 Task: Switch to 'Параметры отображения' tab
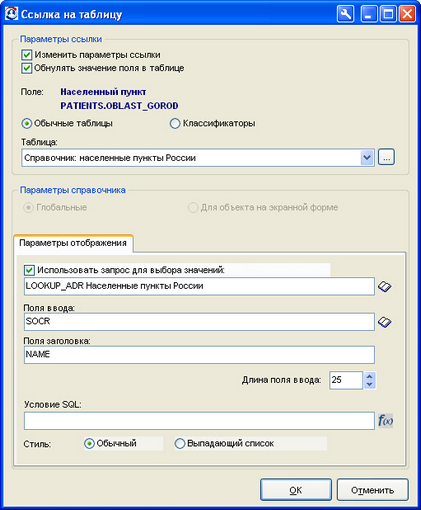tap(73, 243)
